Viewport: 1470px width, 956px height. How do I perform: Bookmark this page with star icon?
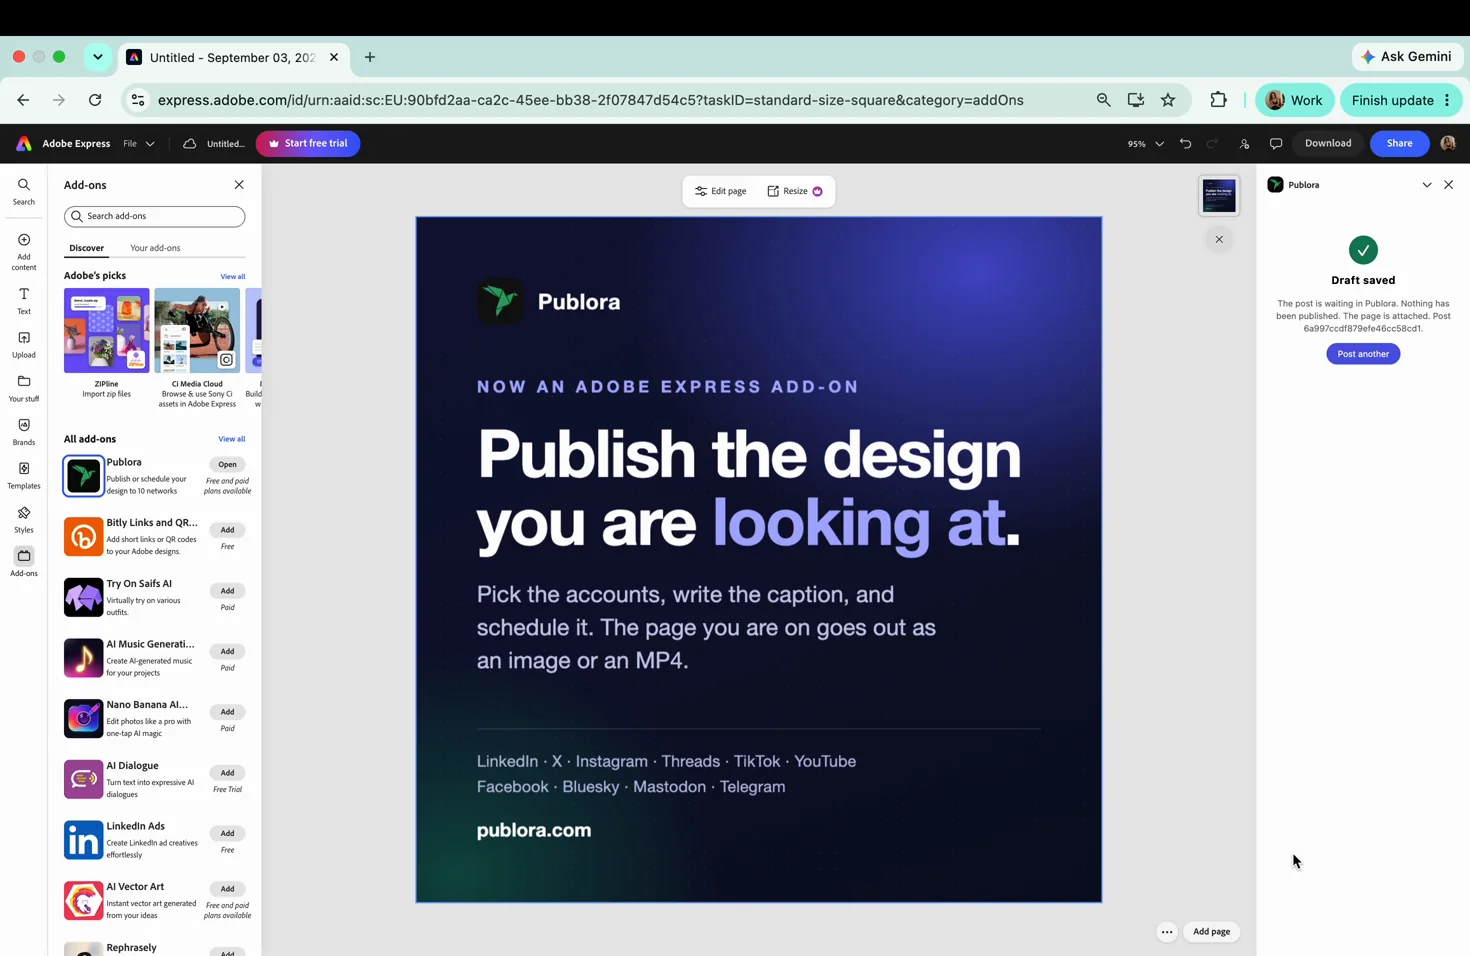[1168, 100]
